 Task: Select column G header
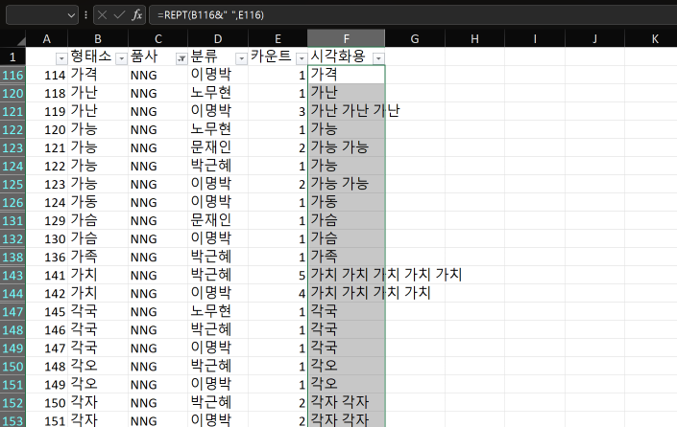[415, 39]
